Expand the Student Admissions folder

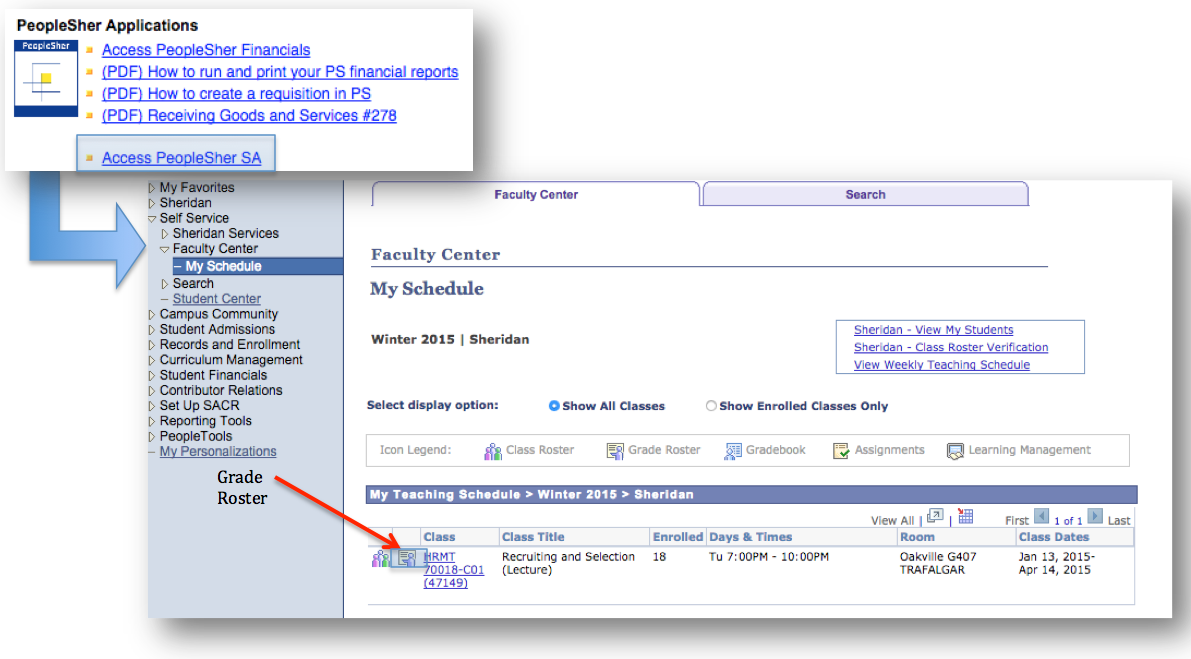tap(152, 330)
